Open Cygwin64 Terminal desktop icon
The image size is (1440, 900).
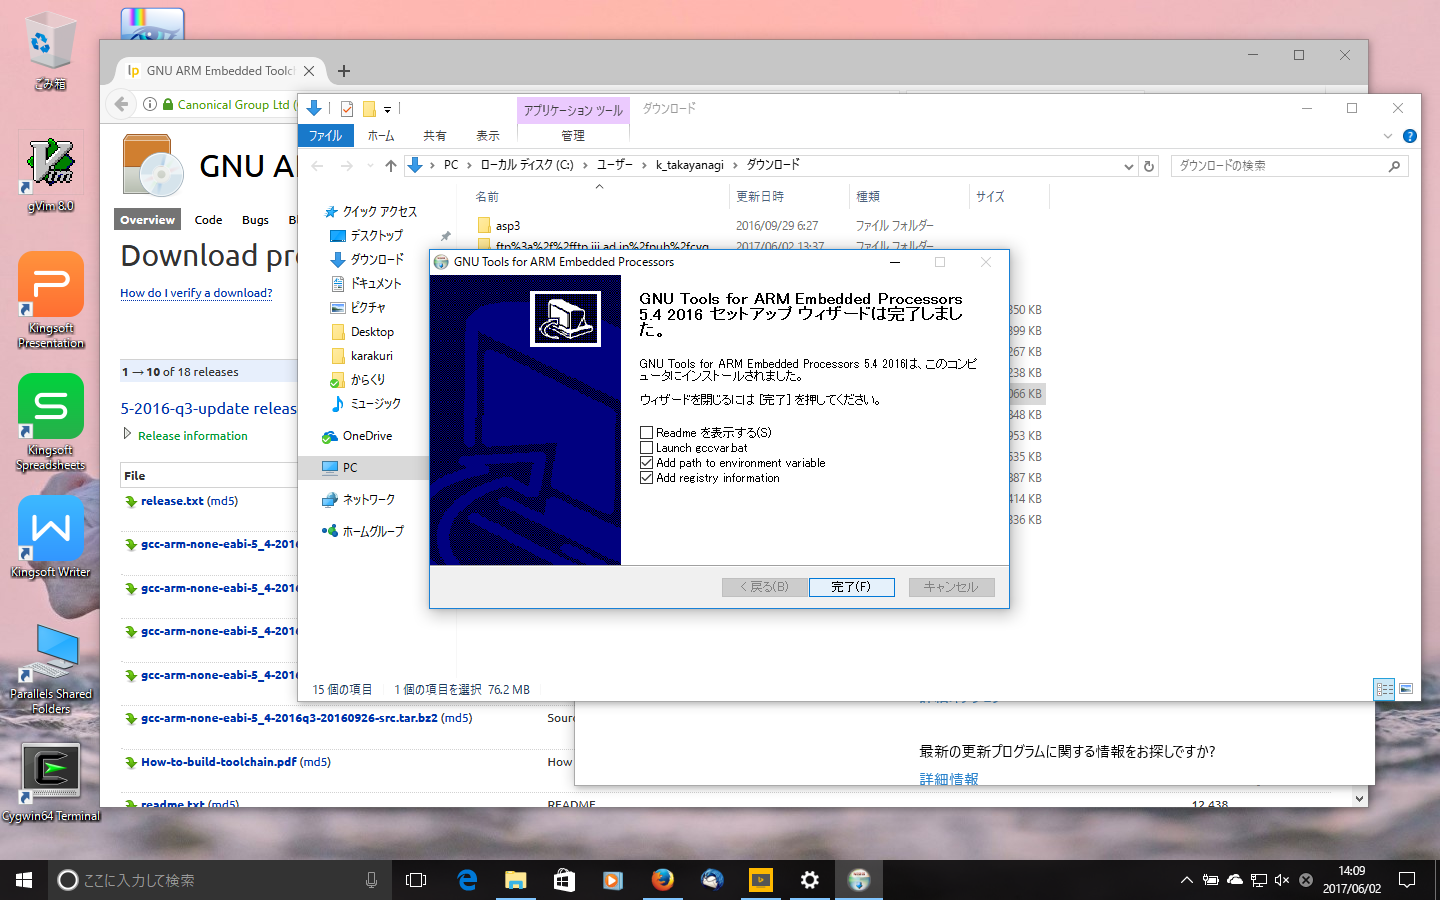click(51, 783)
